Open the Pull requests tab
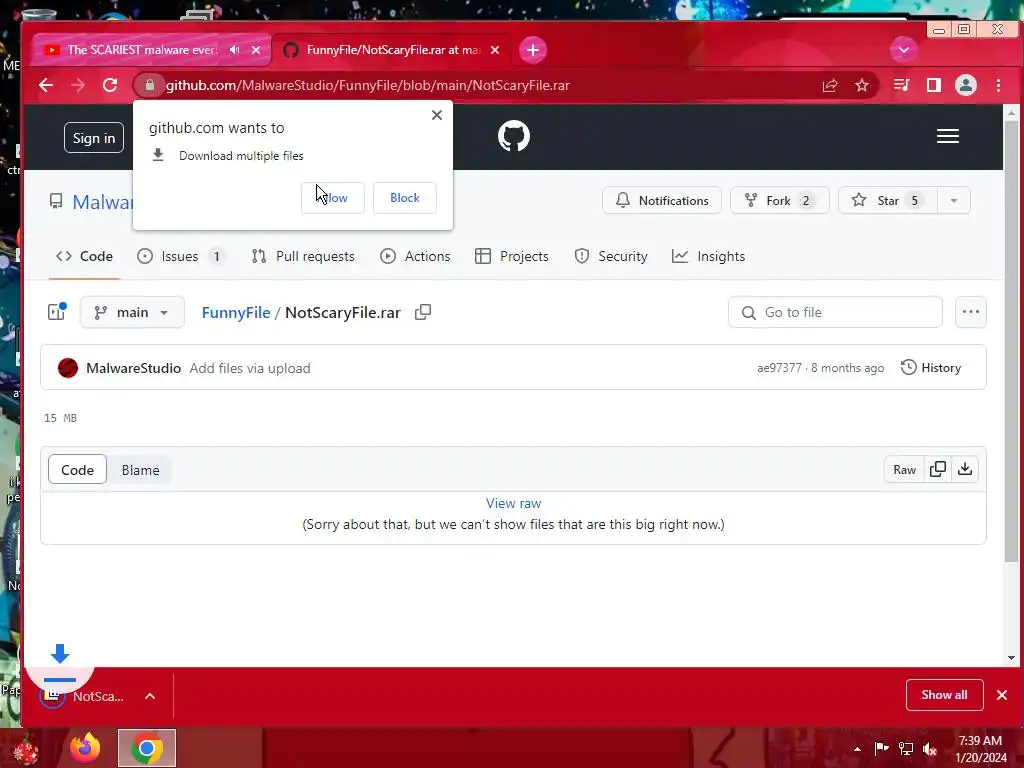This screenshot has height=768, width=1024. pos(303,257)
